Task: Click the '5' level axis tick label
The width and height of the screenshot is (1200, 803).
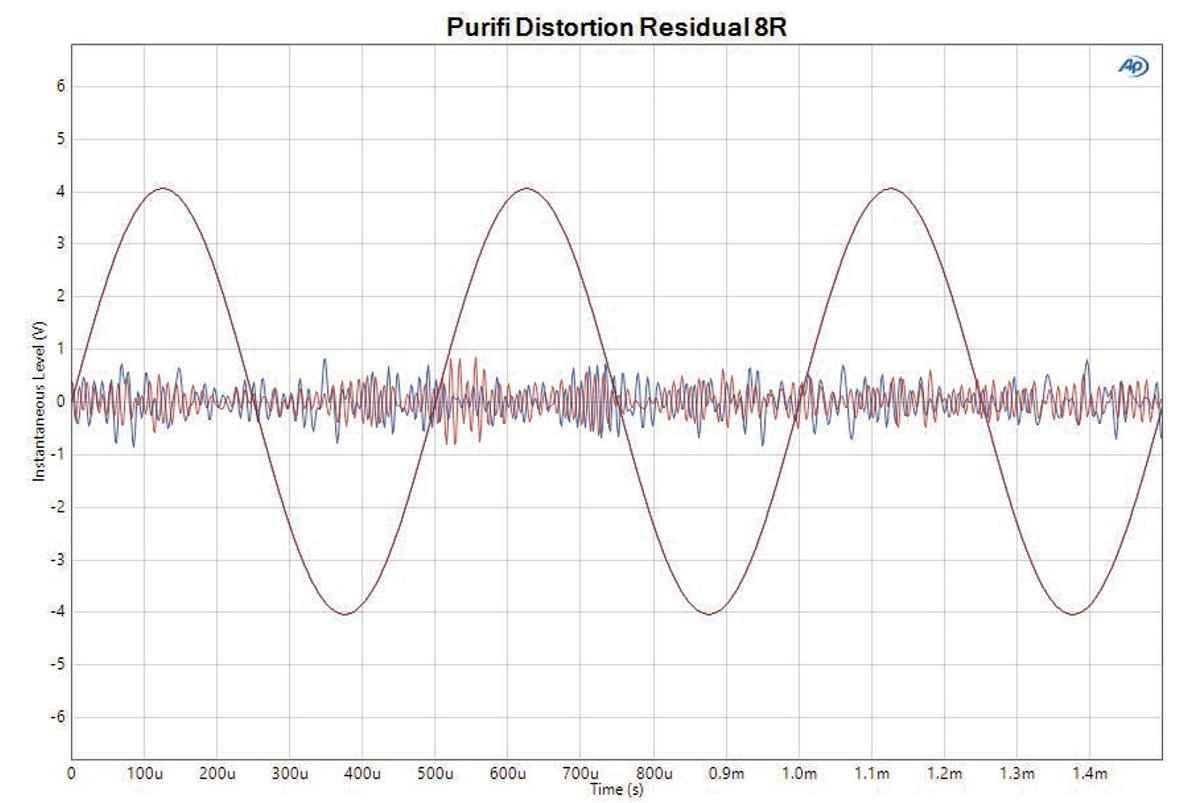Action: click(x=60, y=139)
